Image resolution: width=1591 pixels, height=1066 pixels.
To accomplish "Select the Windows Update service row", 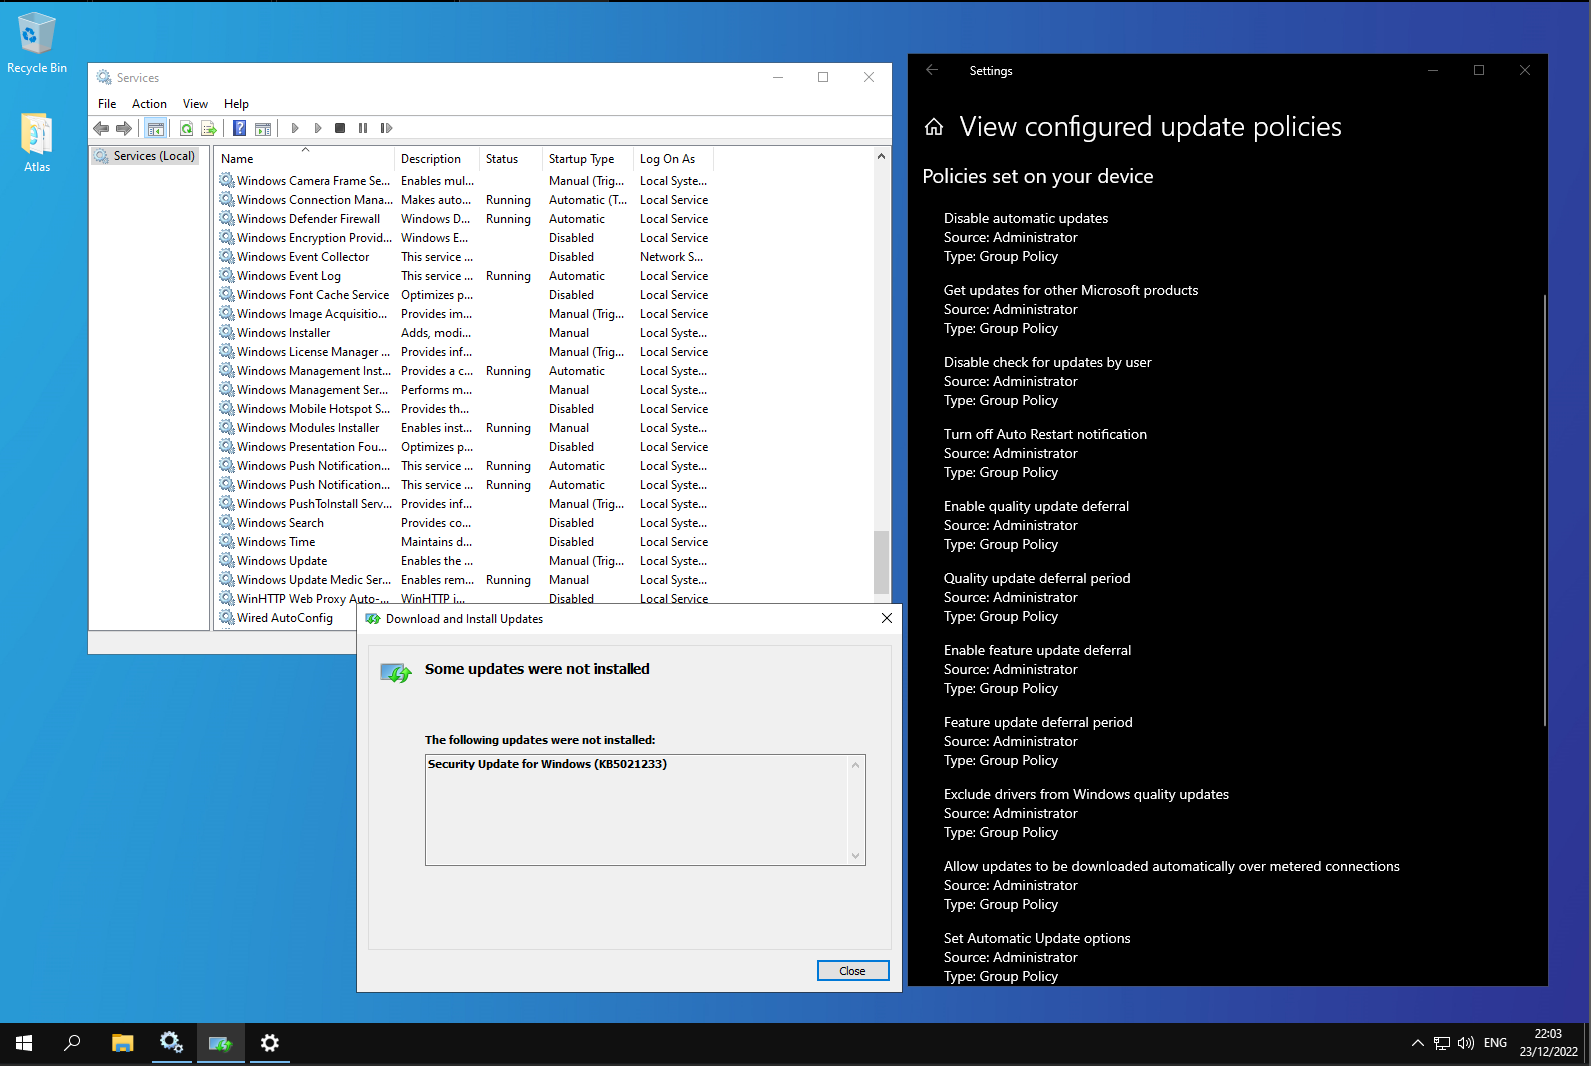I will (464, 561).
